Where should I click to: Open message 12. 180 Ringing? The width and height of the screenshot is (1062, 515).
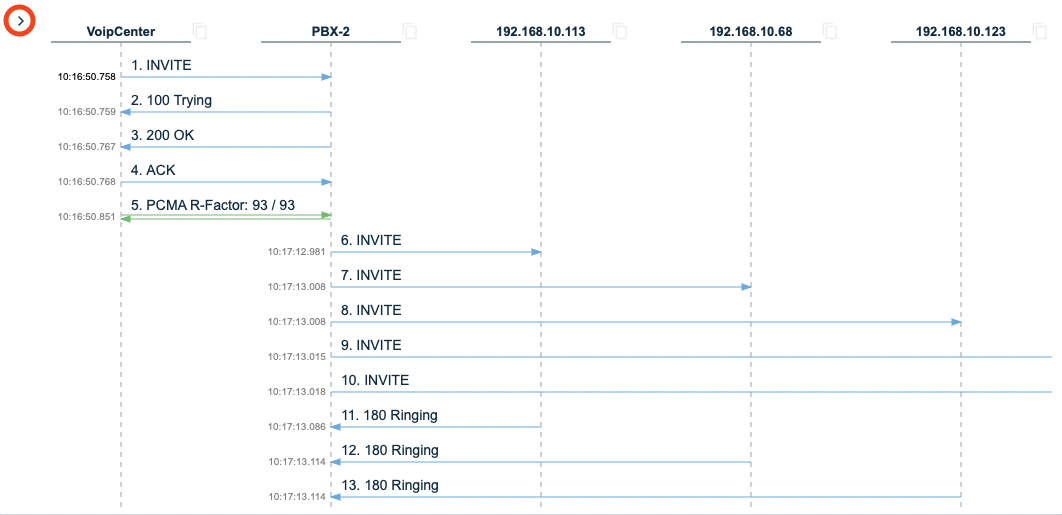pyautogui.click(x=389, y=451)
